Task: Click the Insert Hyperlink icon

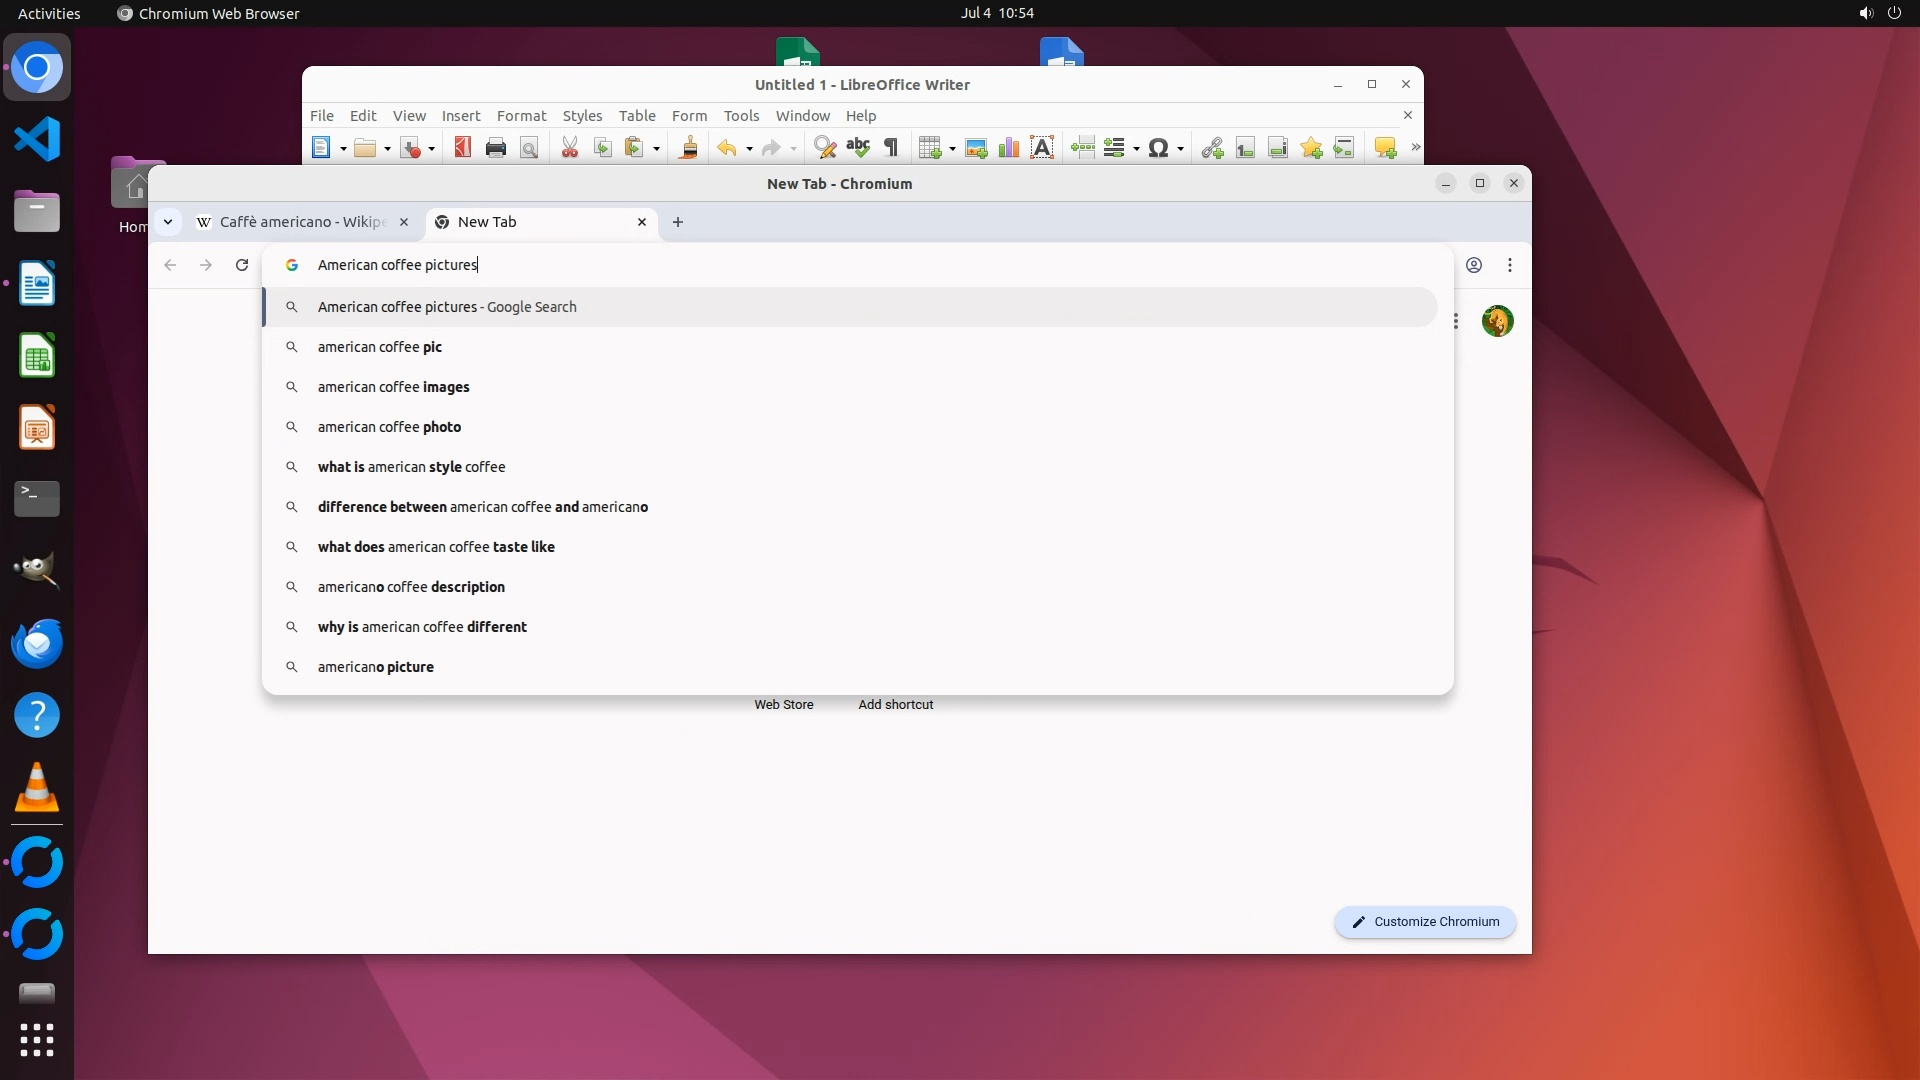Action: [1212, 148]
